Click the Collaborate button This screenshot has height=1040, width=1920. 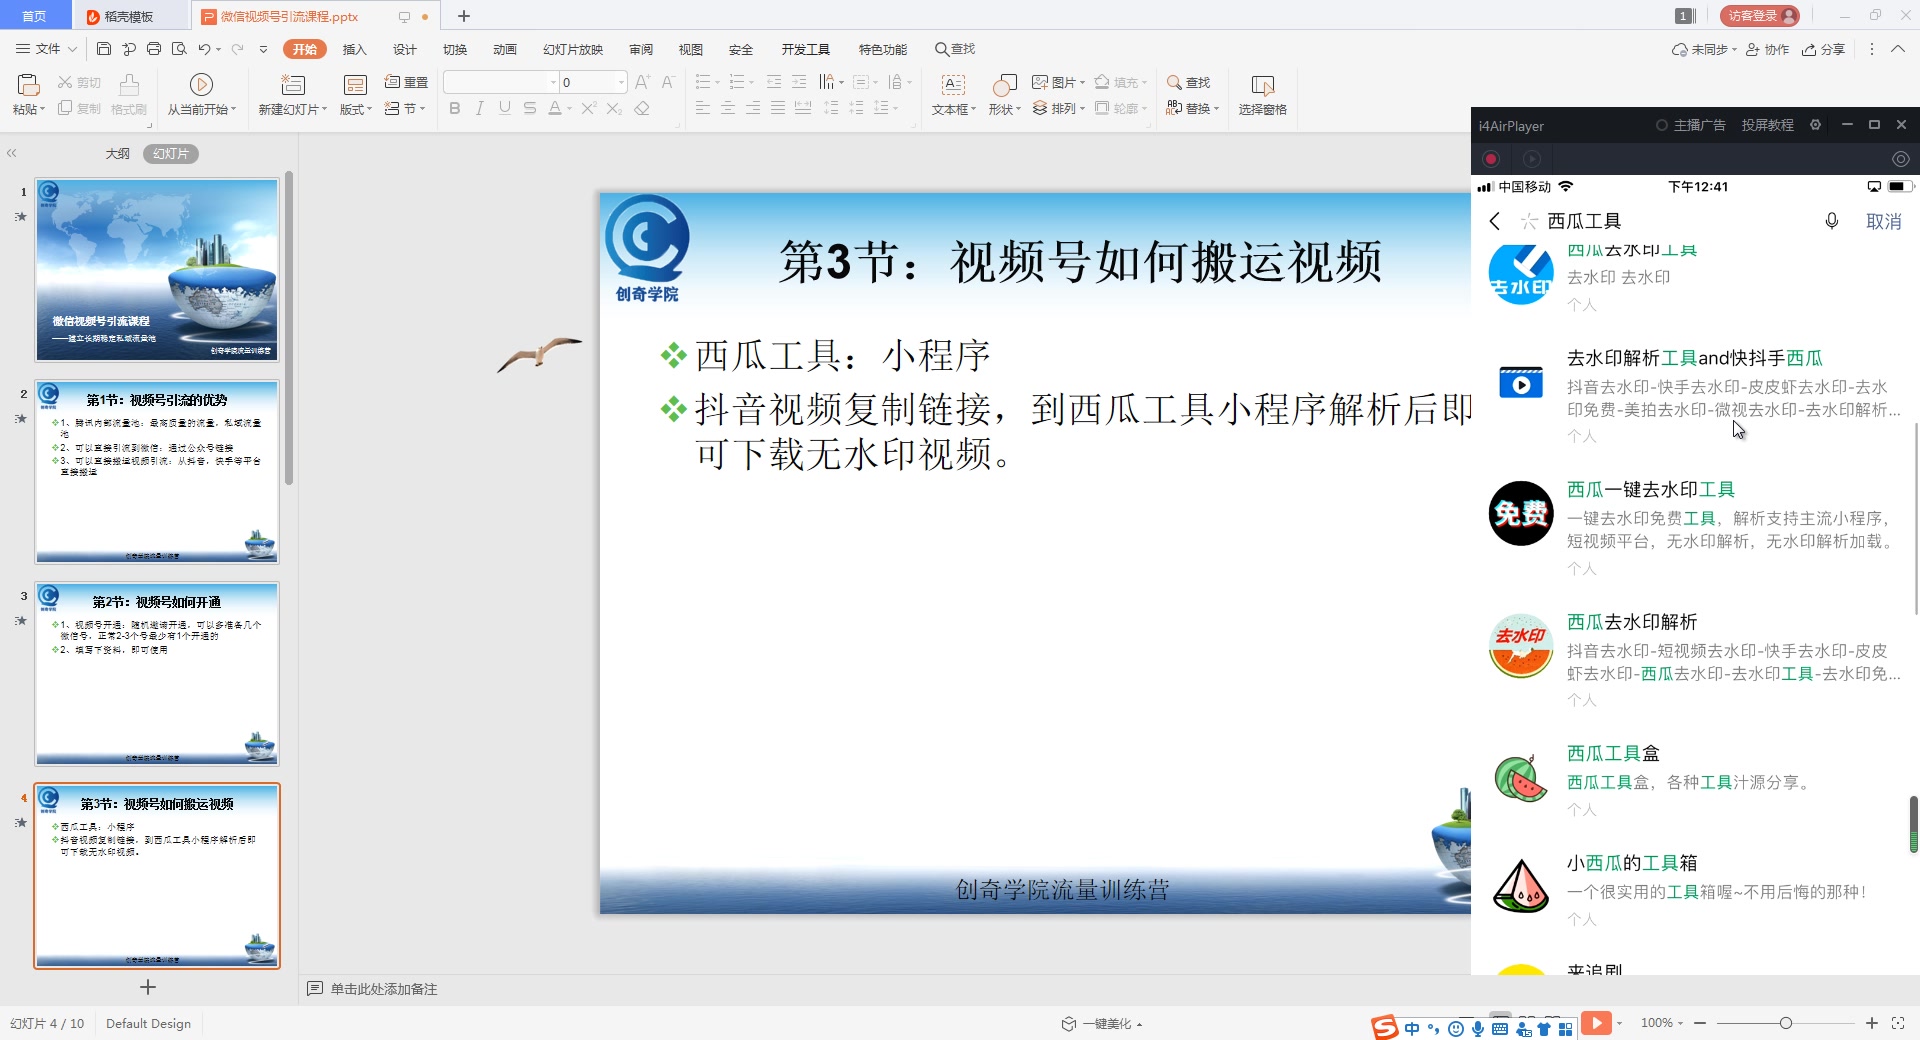pyautogui.click(x=1768, y=49)
